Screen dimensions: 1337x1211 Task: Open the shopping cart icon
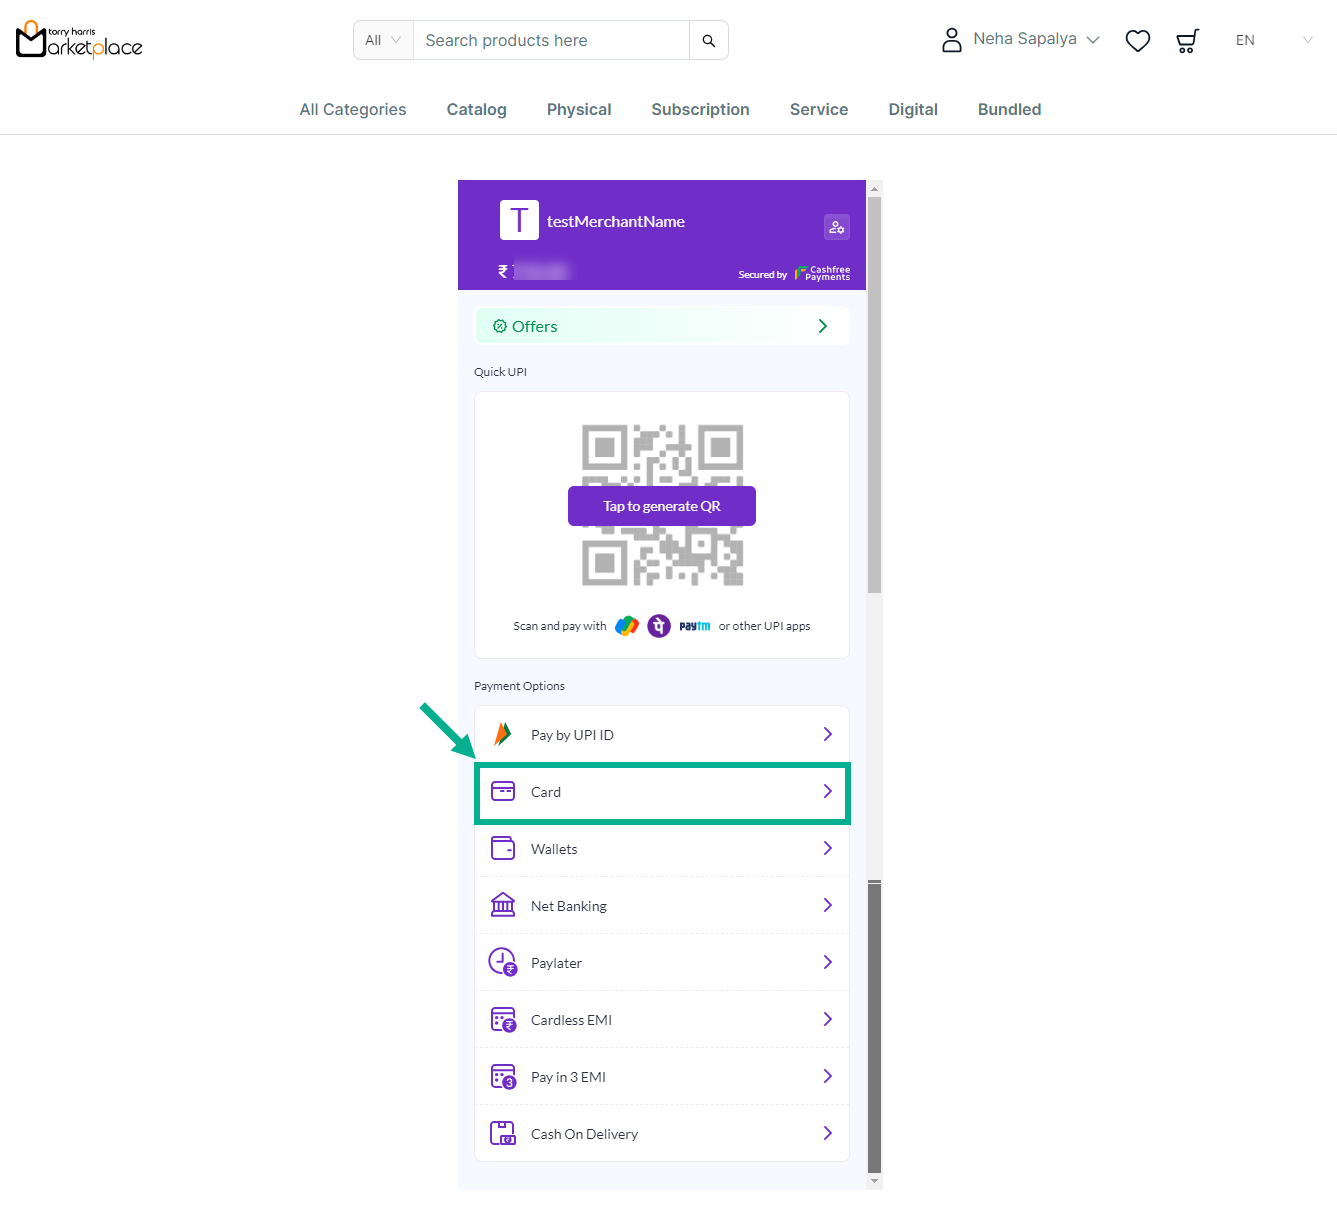point(1187,41)
